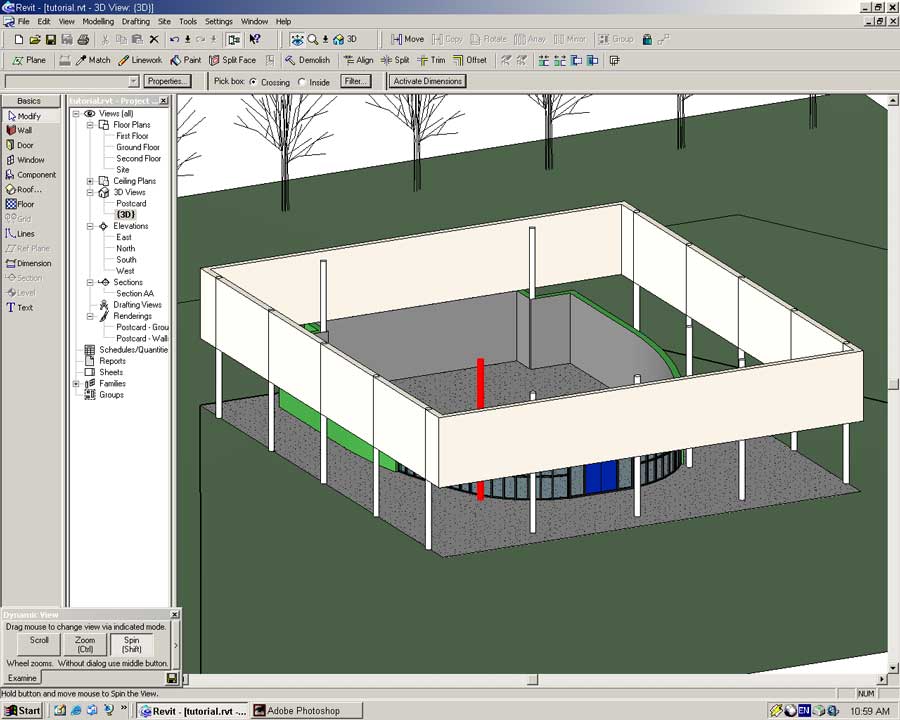Open the Modelling menu
The width and height of the screenshot is (900, 720).
click(98, 21)
